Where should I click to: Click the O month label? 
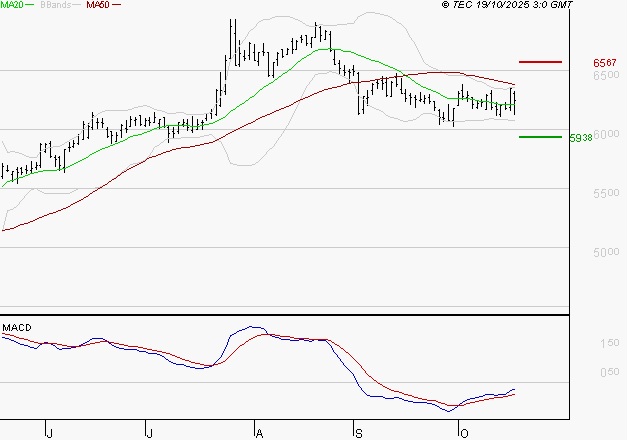tap(464, 434)
